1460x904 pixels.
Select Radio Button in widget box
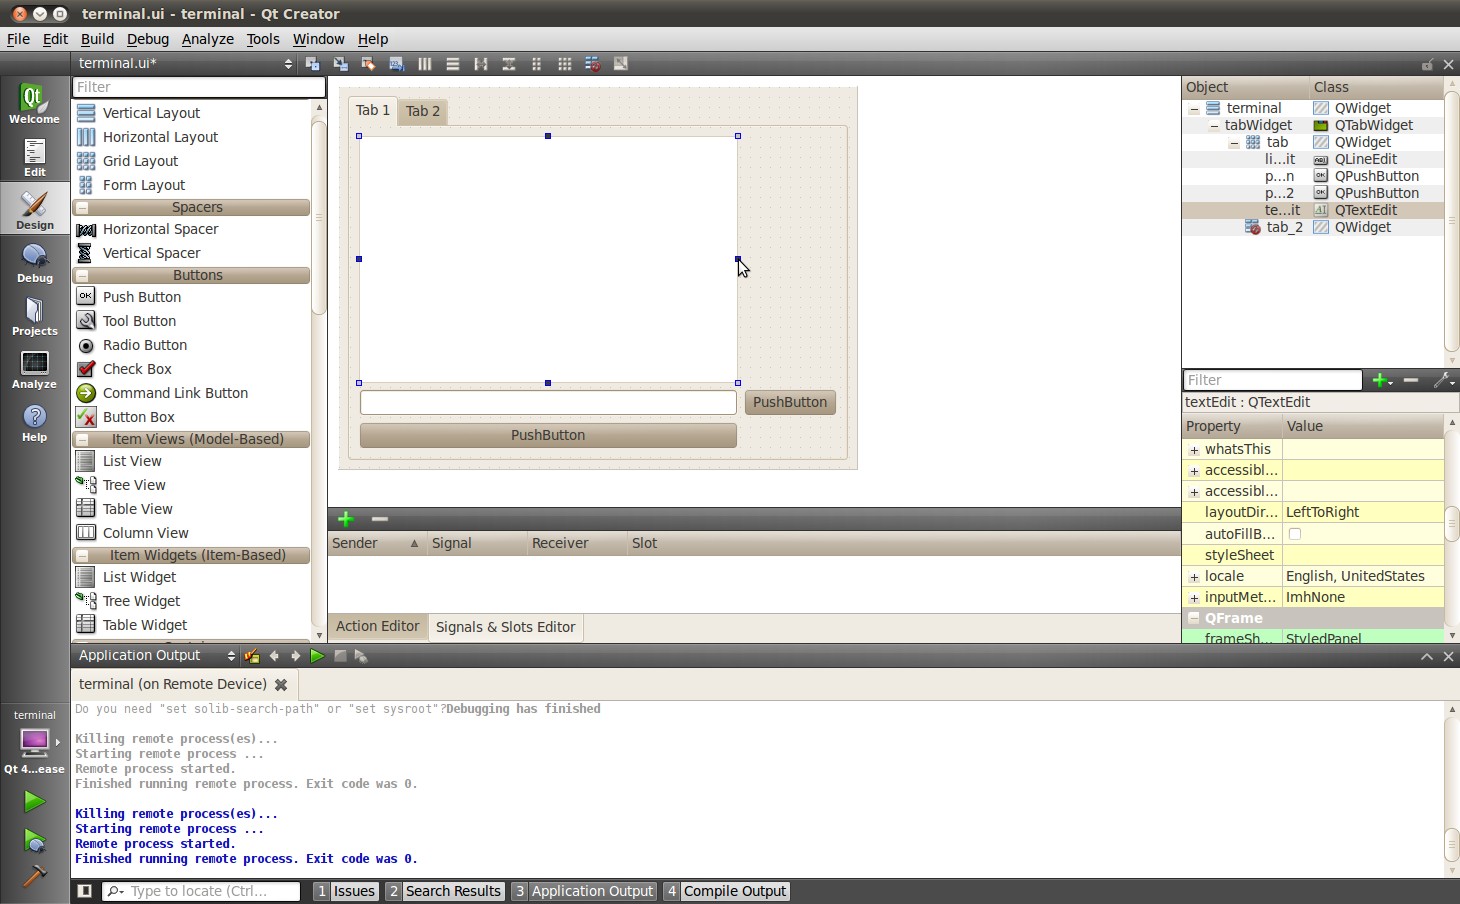point(145,345)
